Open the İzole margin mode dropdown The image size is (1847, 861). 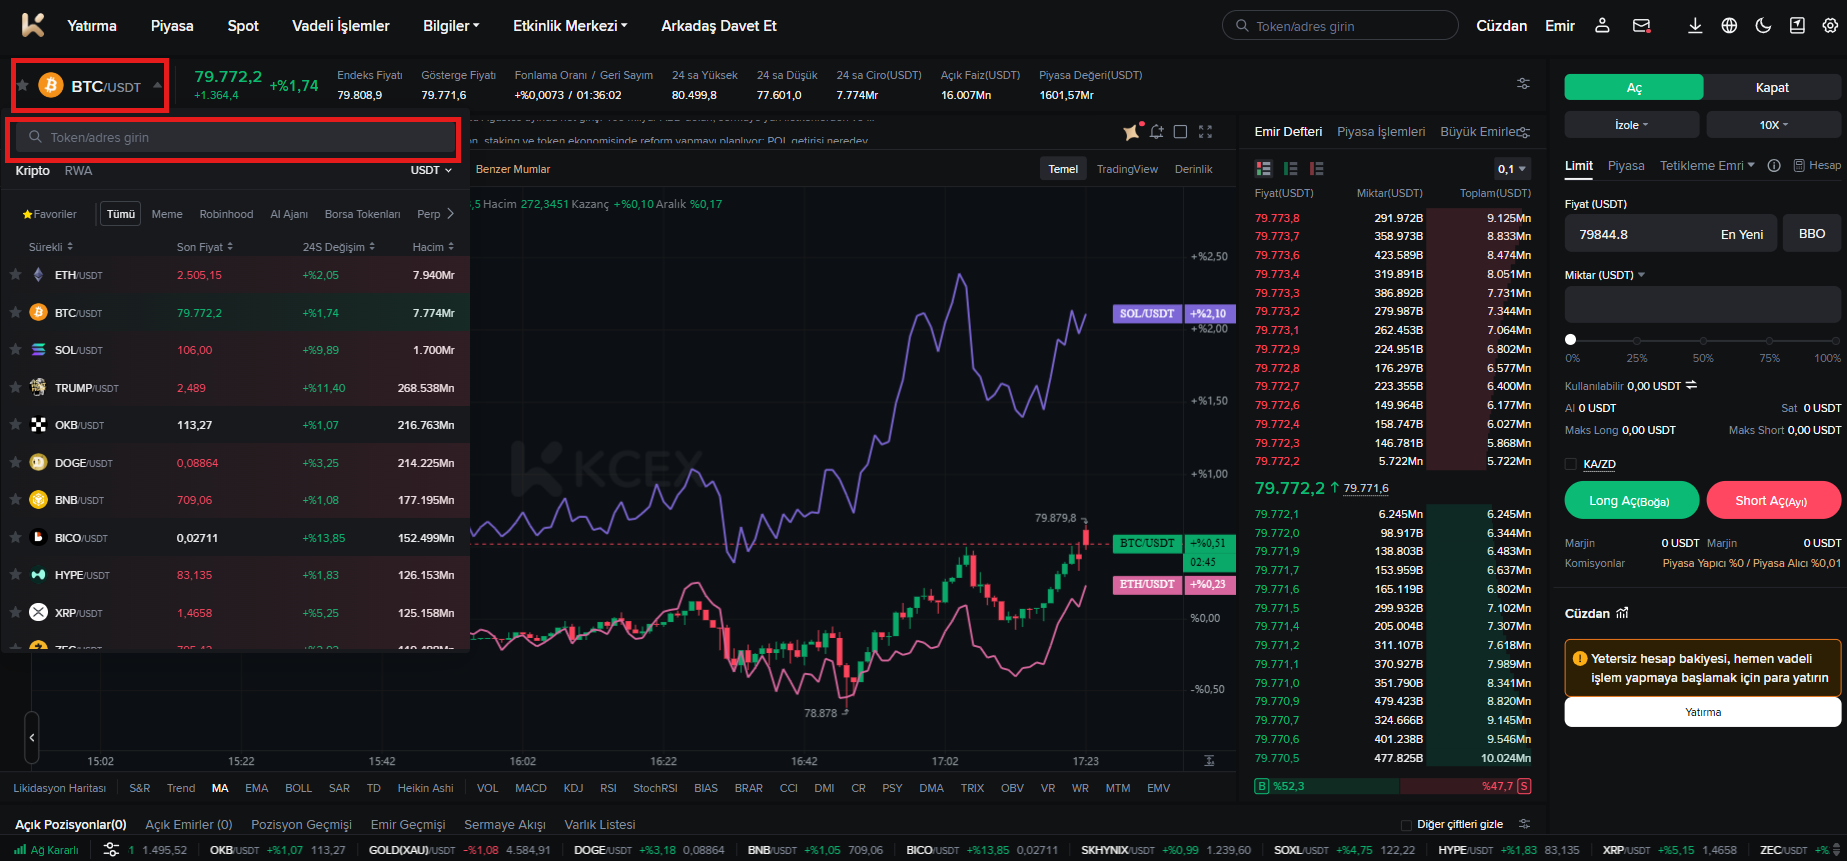pyautogui.click(x=1631, y=125)
